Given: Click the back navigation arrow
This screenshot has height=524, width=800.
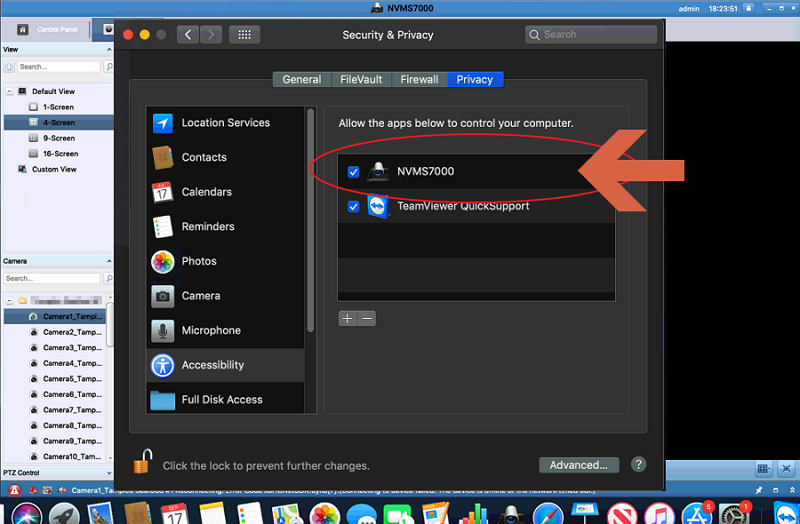Looking at the screenshot, I should coord(188,34).
